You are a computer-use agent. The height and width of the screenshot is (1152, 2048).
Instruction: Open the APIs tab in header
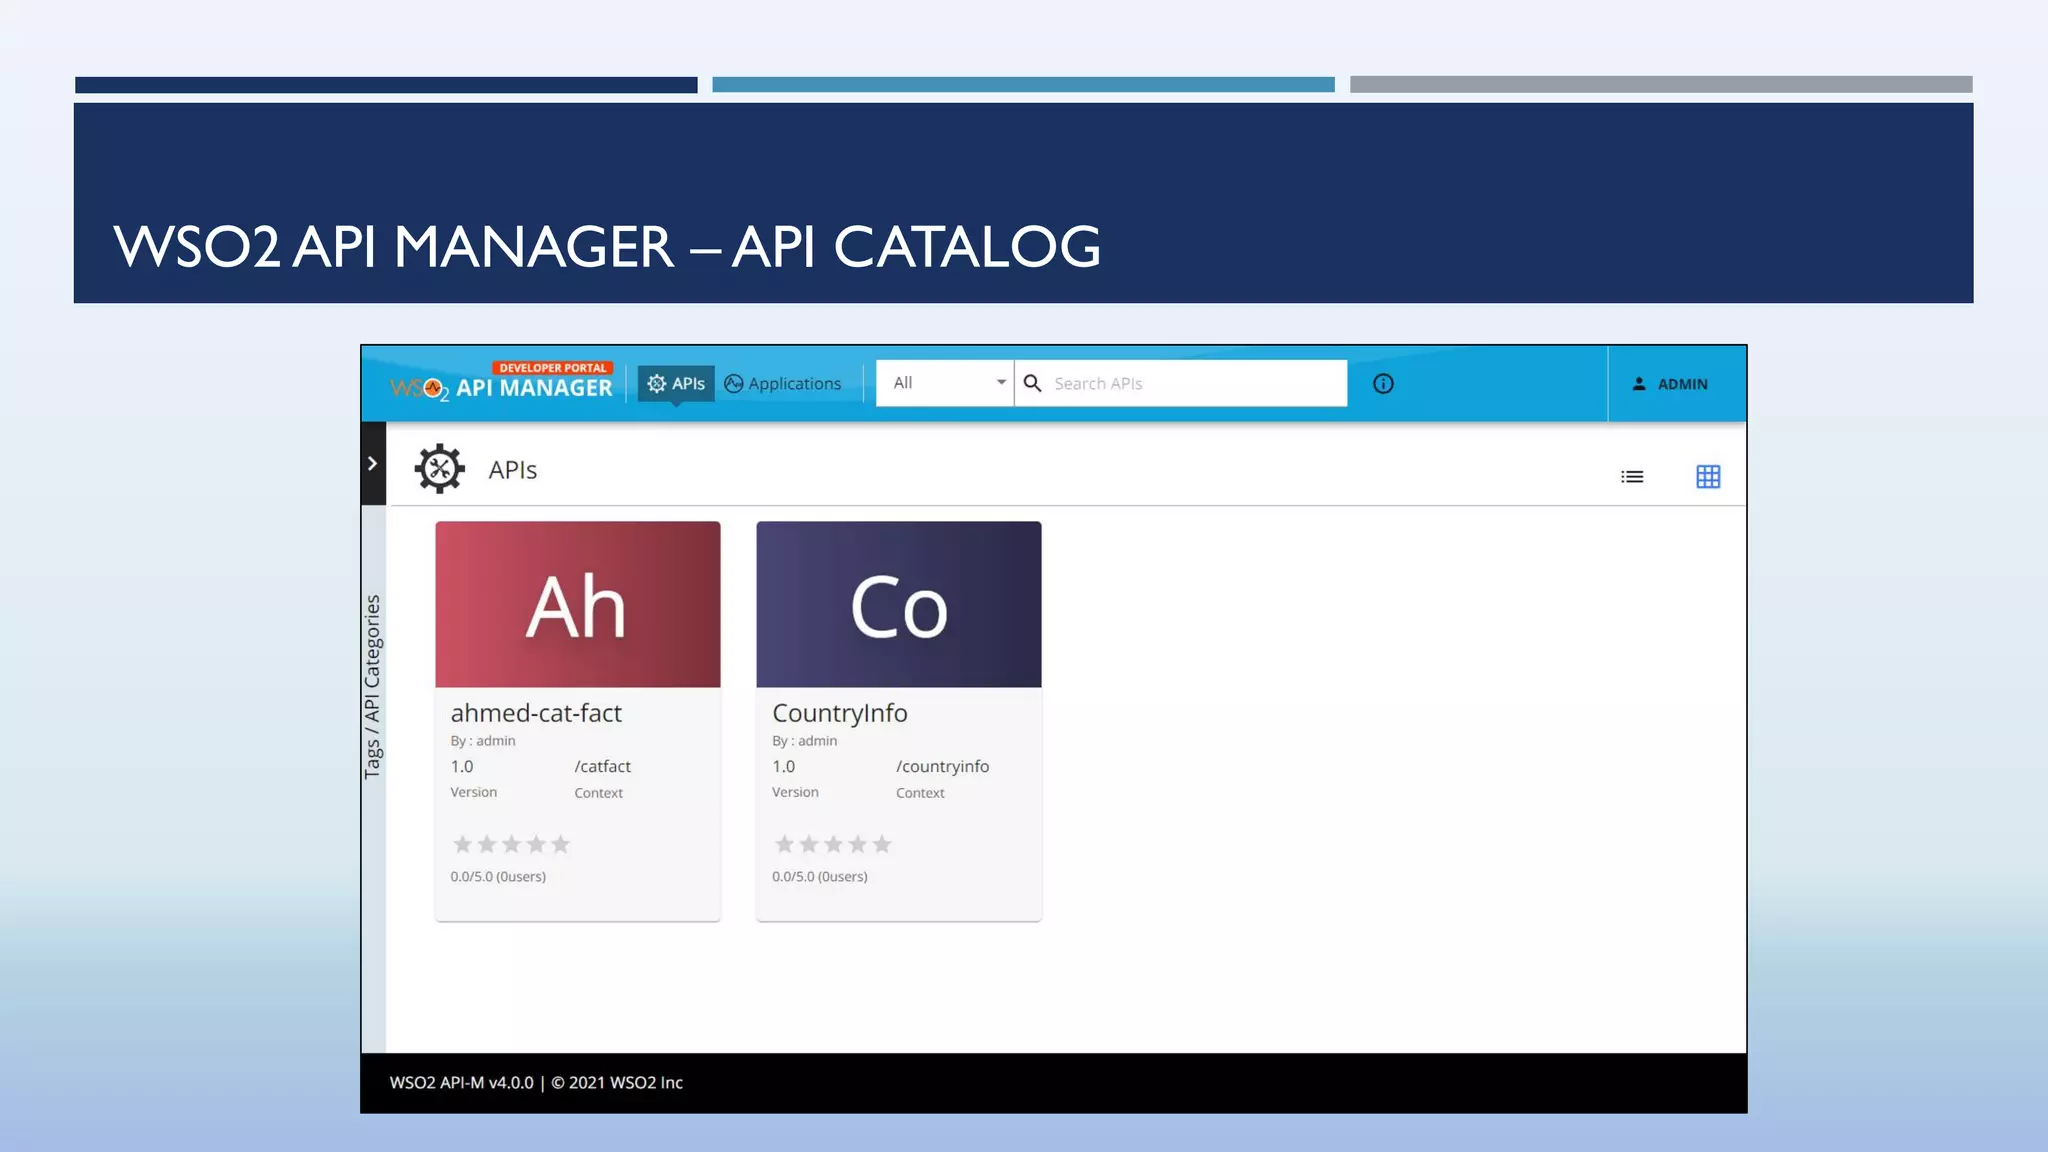pyautogui.click(x=676, y=383)
